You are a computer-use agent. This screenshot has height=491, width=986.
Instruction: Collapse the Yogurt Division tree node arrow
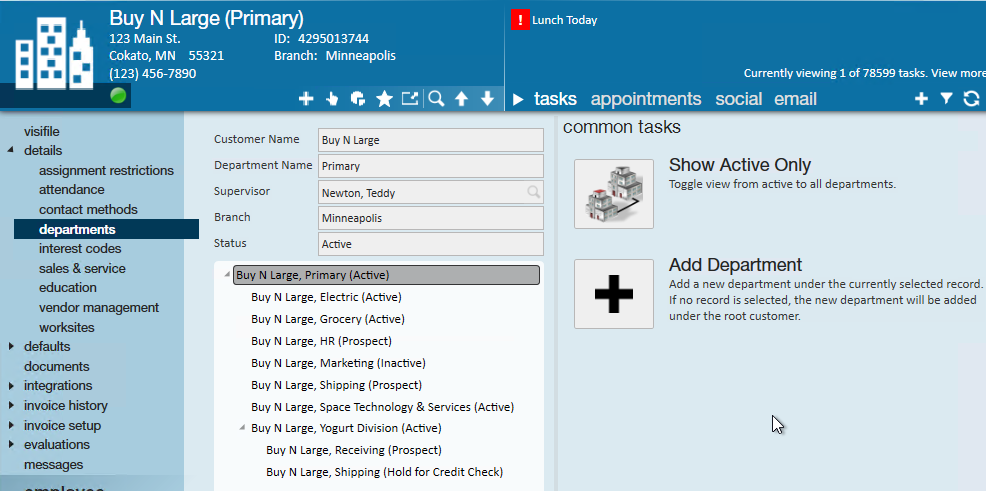point(242,428)
